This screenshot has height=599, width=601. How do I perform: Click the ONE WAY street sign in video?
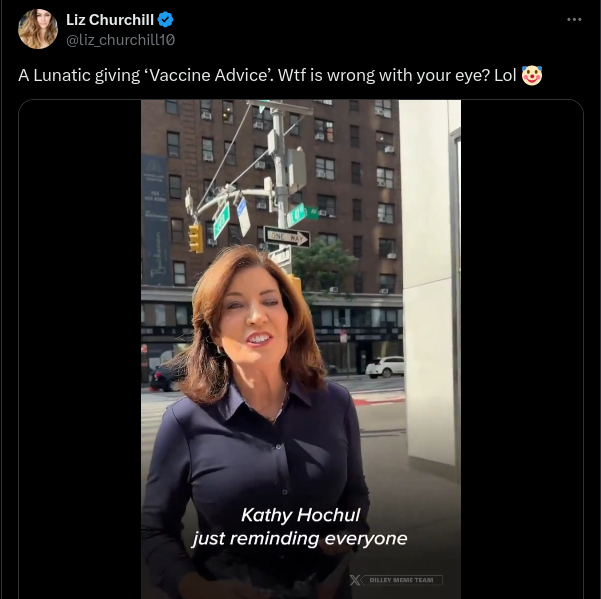tap(287, 238)
